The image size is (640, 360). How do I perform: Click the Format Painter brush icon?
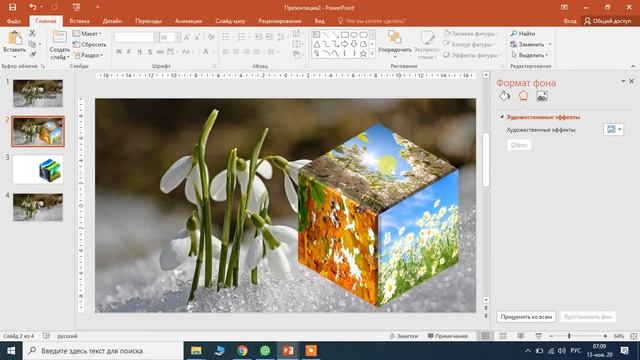point(32,54)
